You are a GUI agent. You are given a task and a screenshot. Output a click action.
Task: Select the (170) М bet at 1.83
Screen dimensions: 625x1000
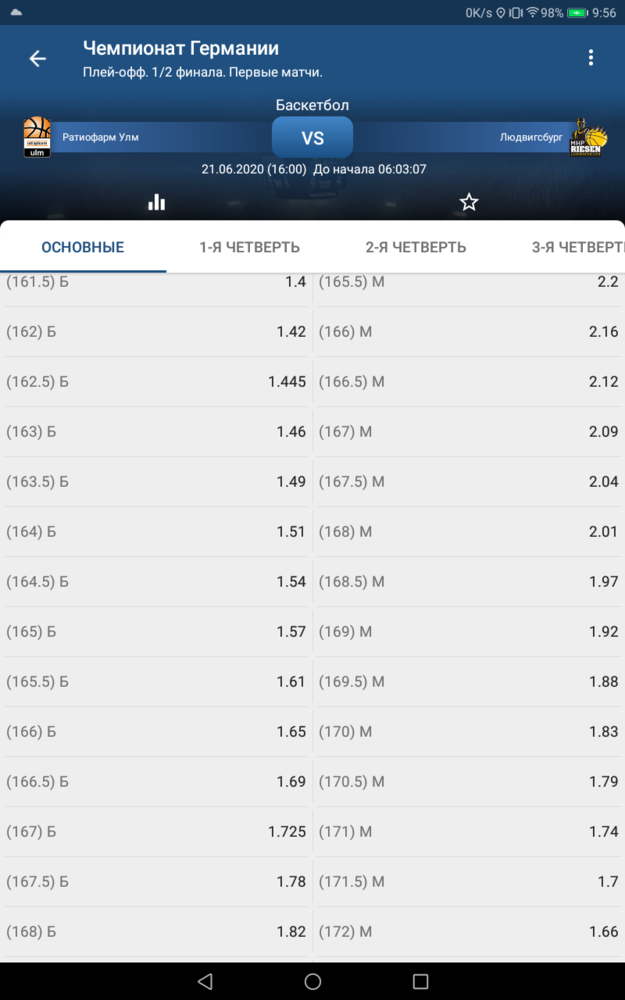tap(469, 732)
